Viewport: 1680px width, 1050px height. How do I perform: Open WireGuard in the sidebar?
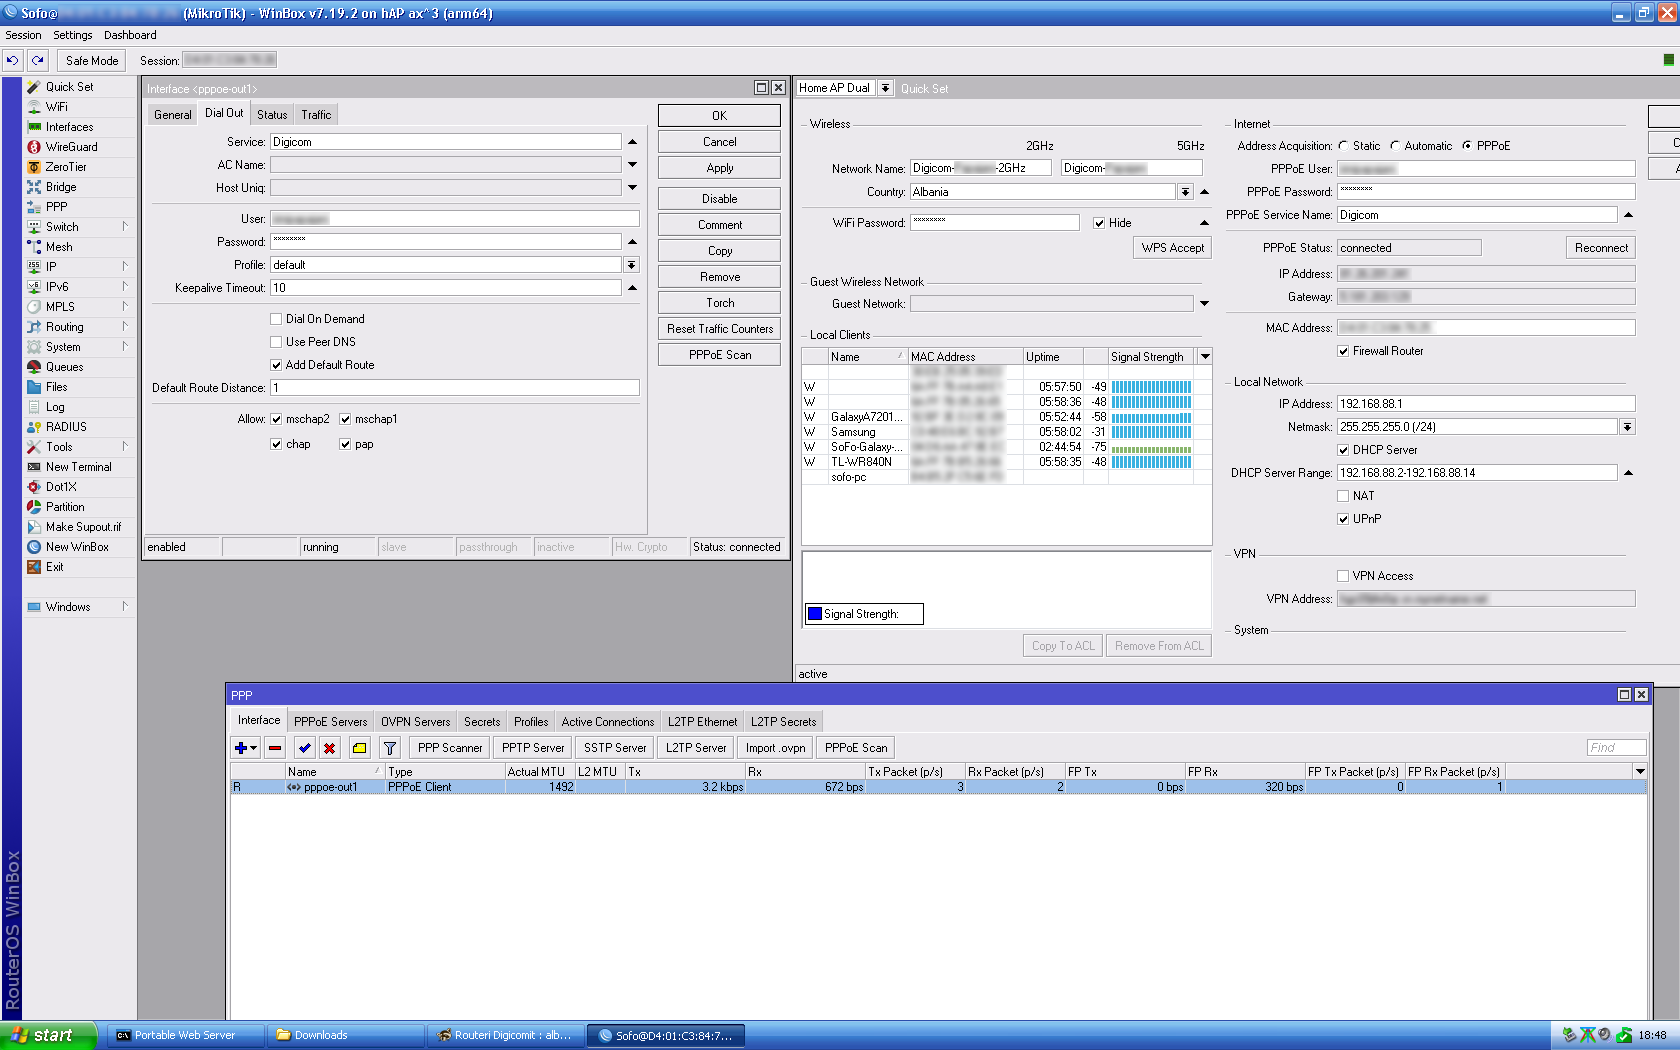(x=71, y=147)
